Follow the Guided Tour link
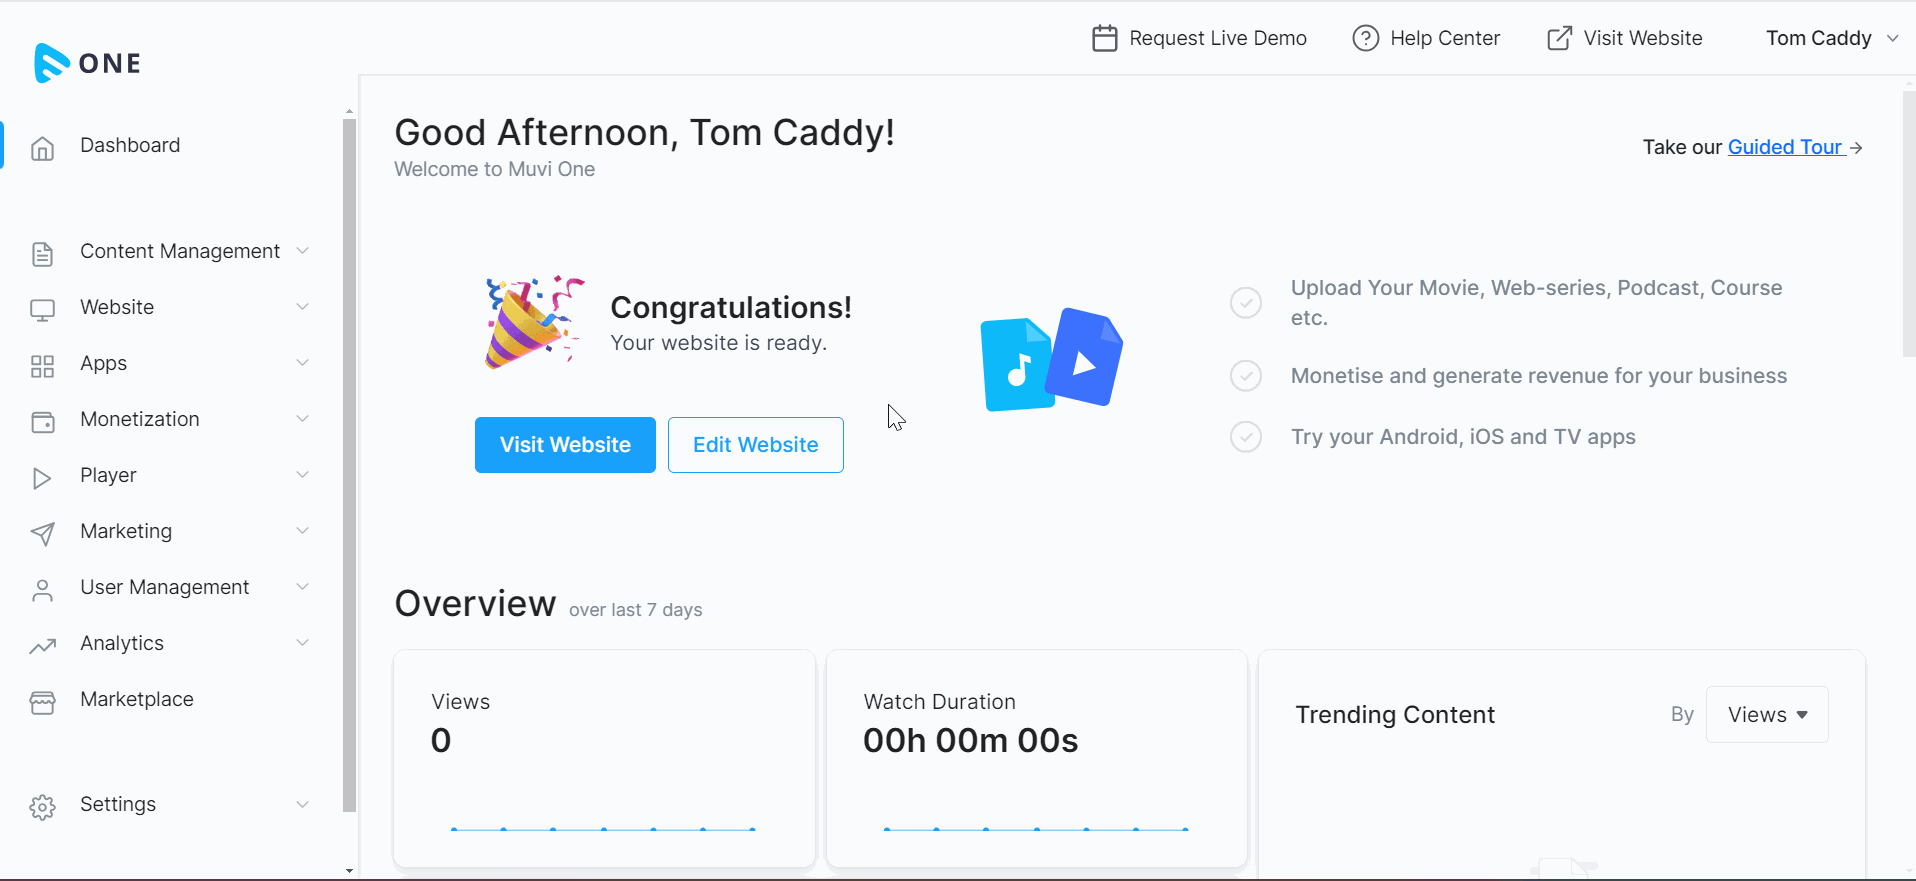The image size is (1916, 881). click(1785, 147)
